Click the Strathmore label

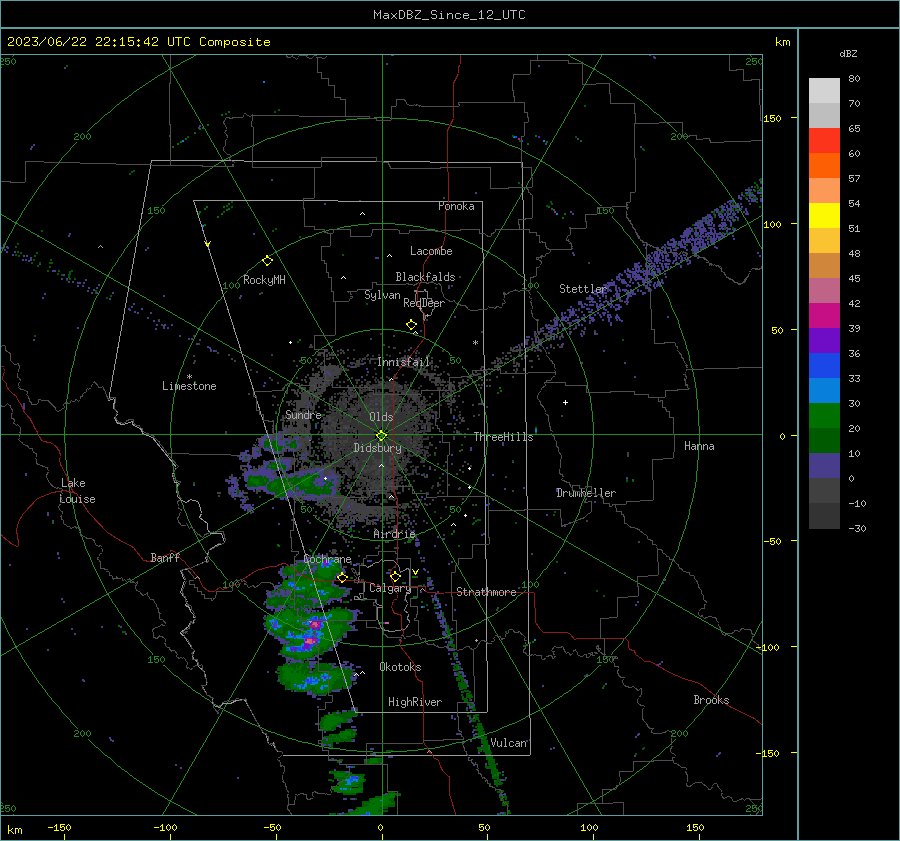487,592
